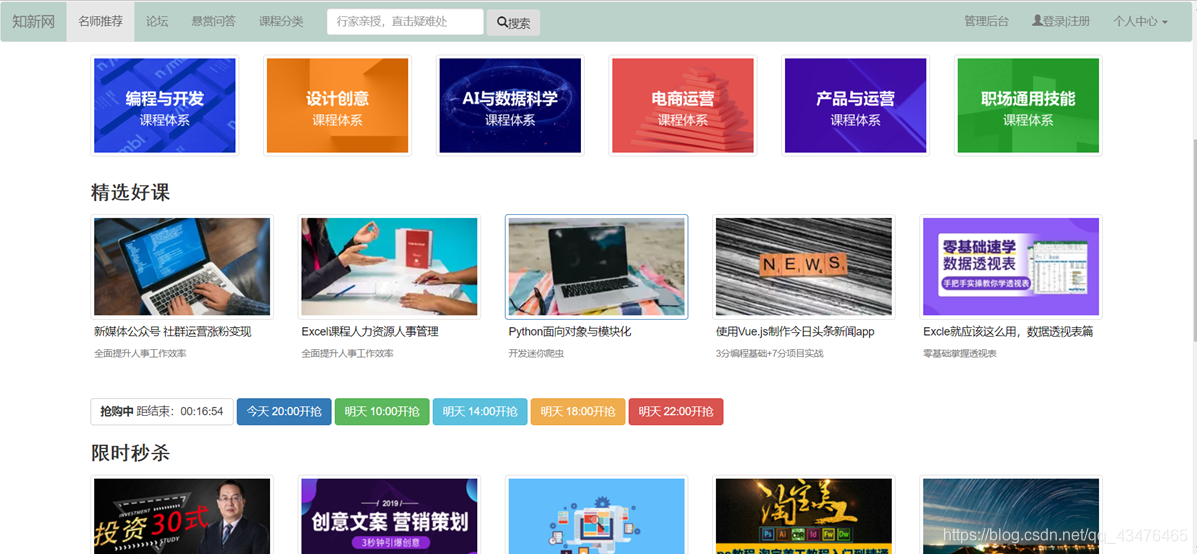The width and height of the screenshot is (1197, 554).
Task: Click the starry night sky flash sale thumbnail
Action: tap(1011, 516)
